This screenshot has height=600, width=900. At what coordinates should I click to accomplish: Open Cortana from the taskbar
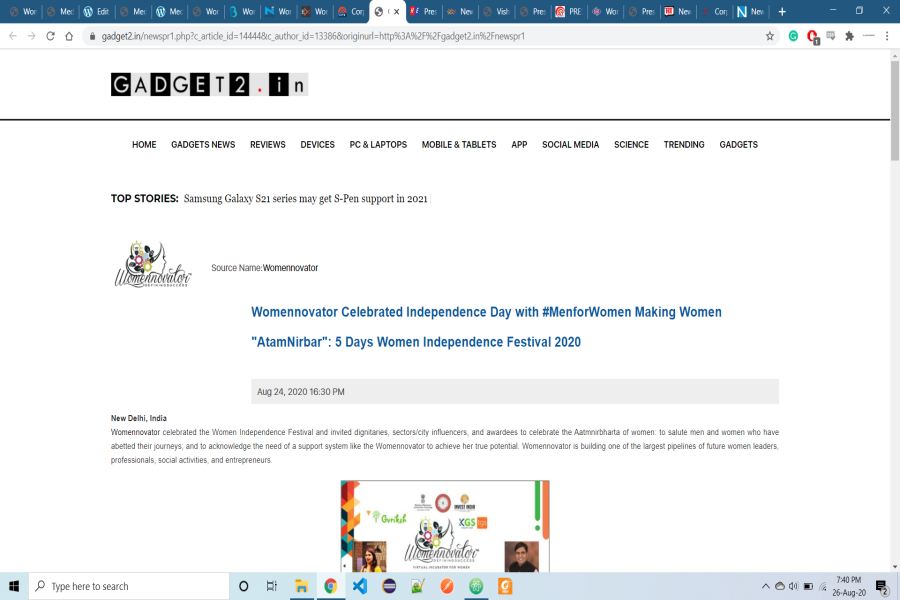[243, 586]
